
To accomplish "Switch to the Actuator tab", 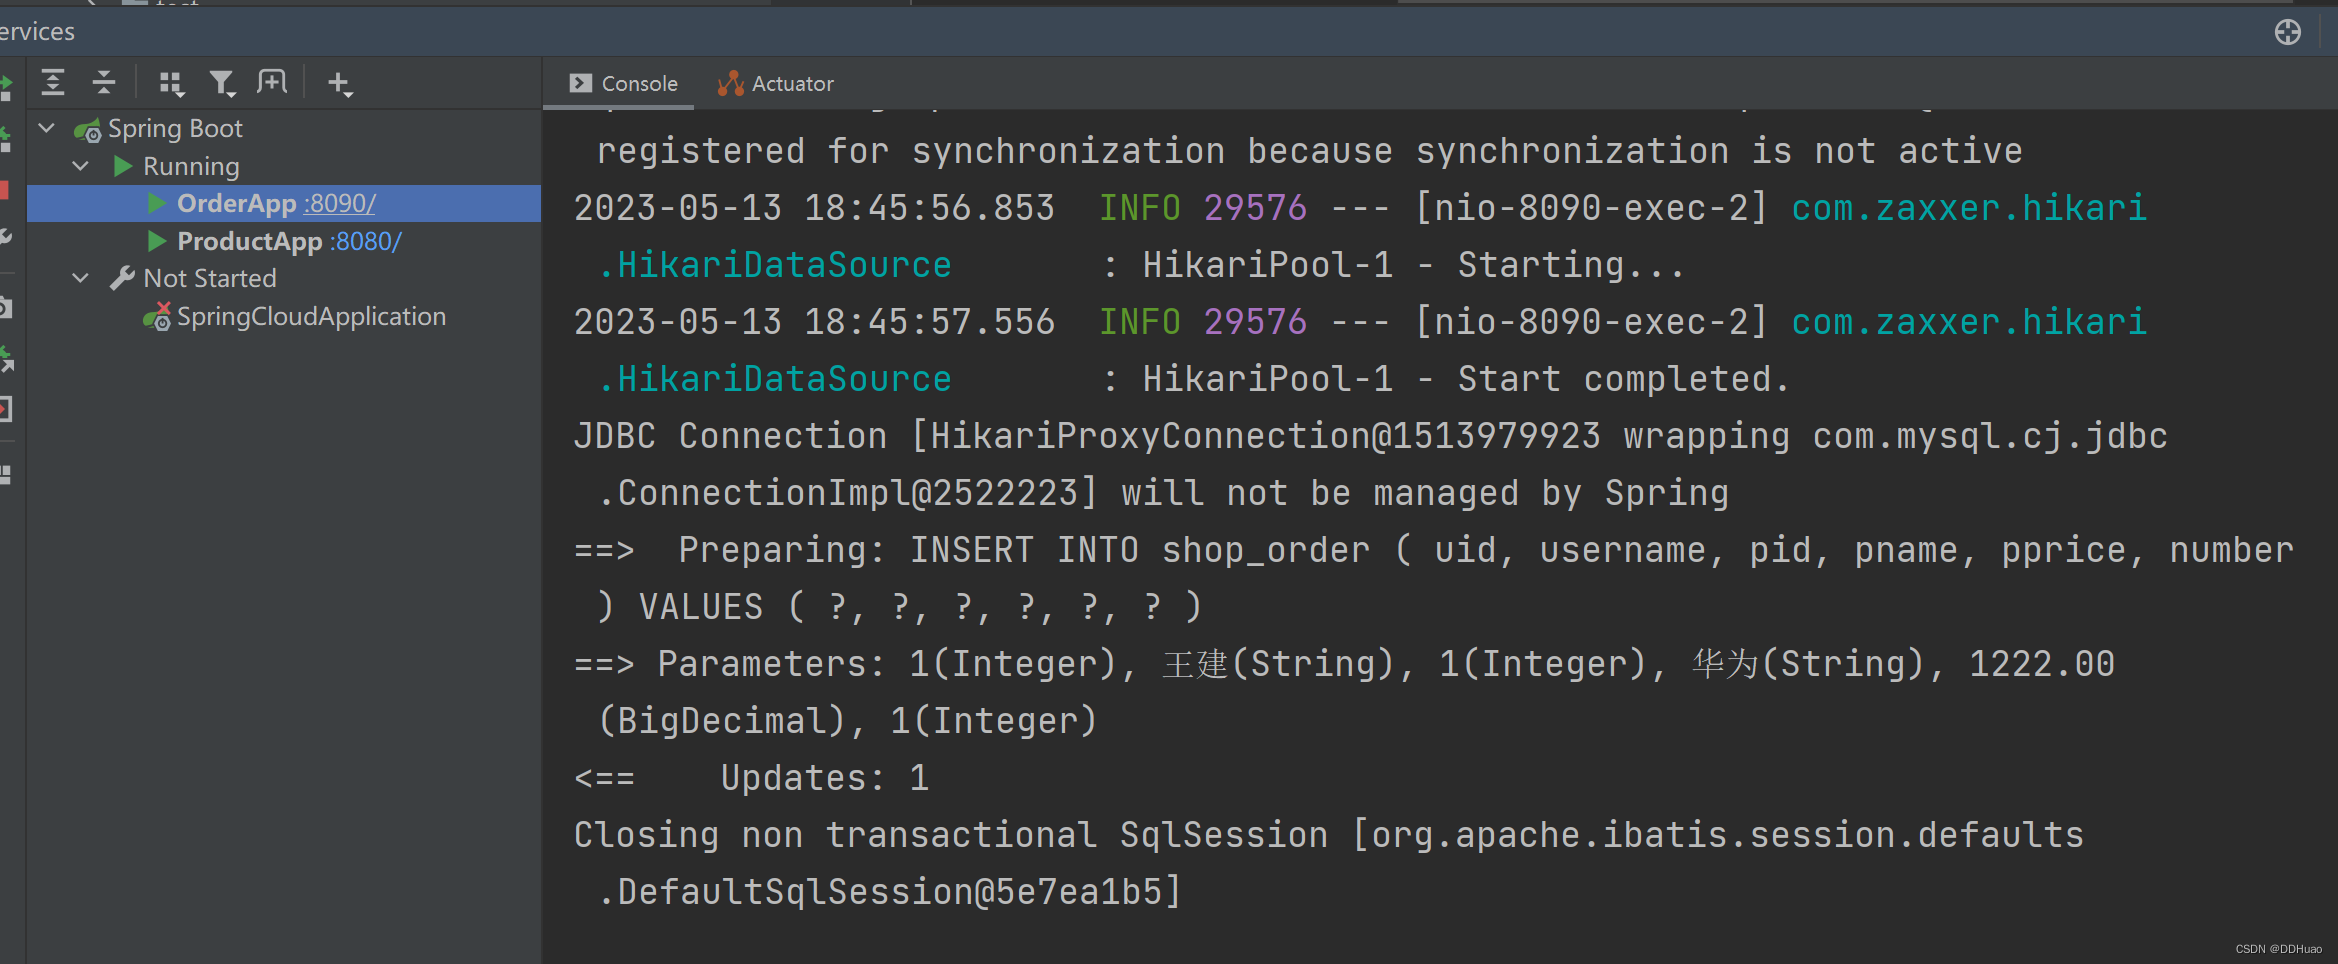I will [x=775, y=84].
